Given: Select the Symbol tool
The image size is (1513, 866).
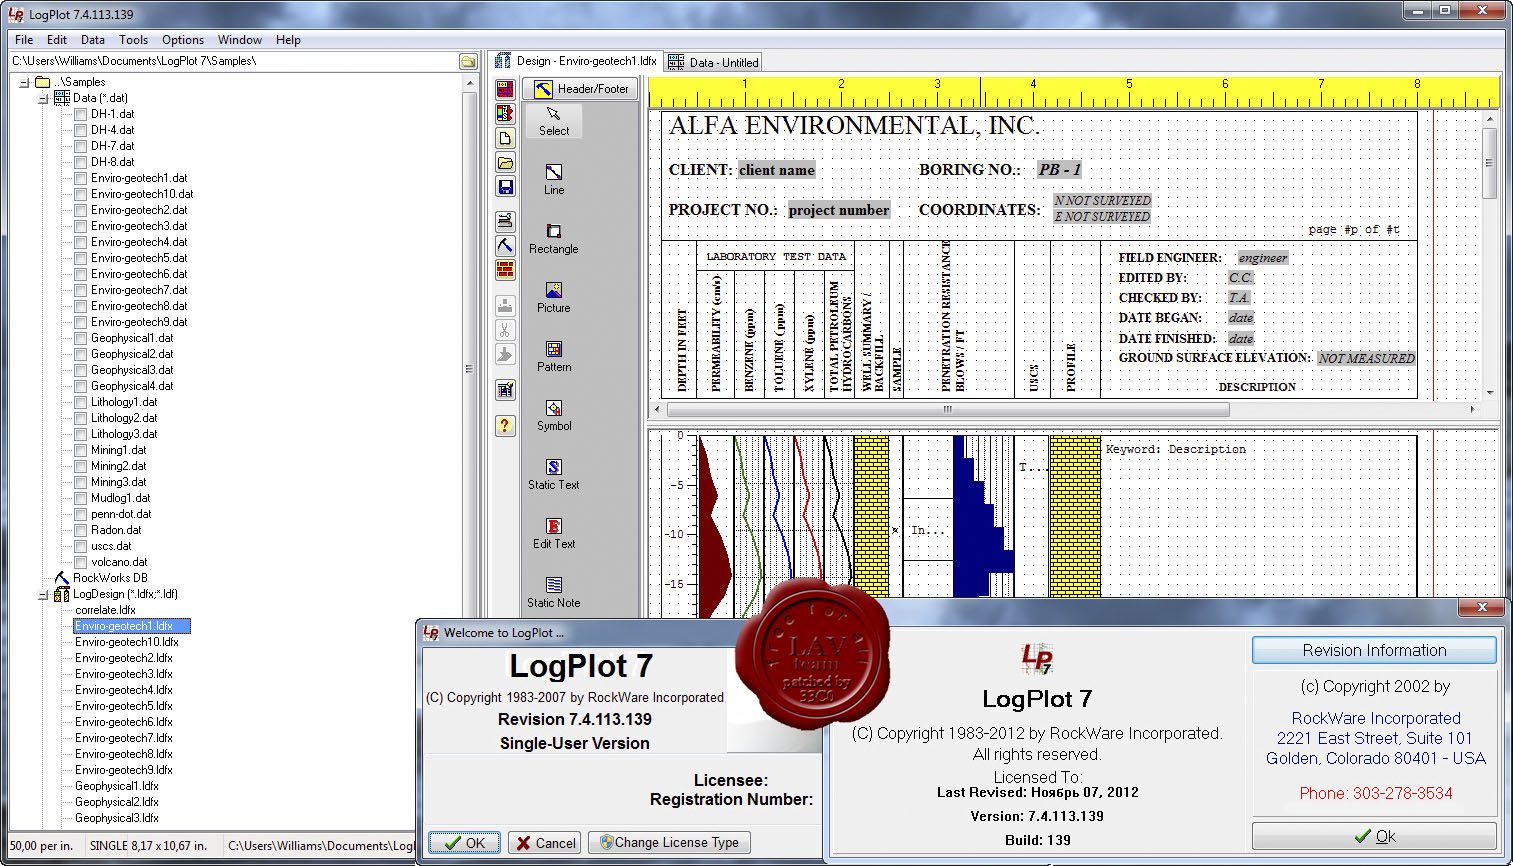Looking at the screenshot, I should point(554,415).
